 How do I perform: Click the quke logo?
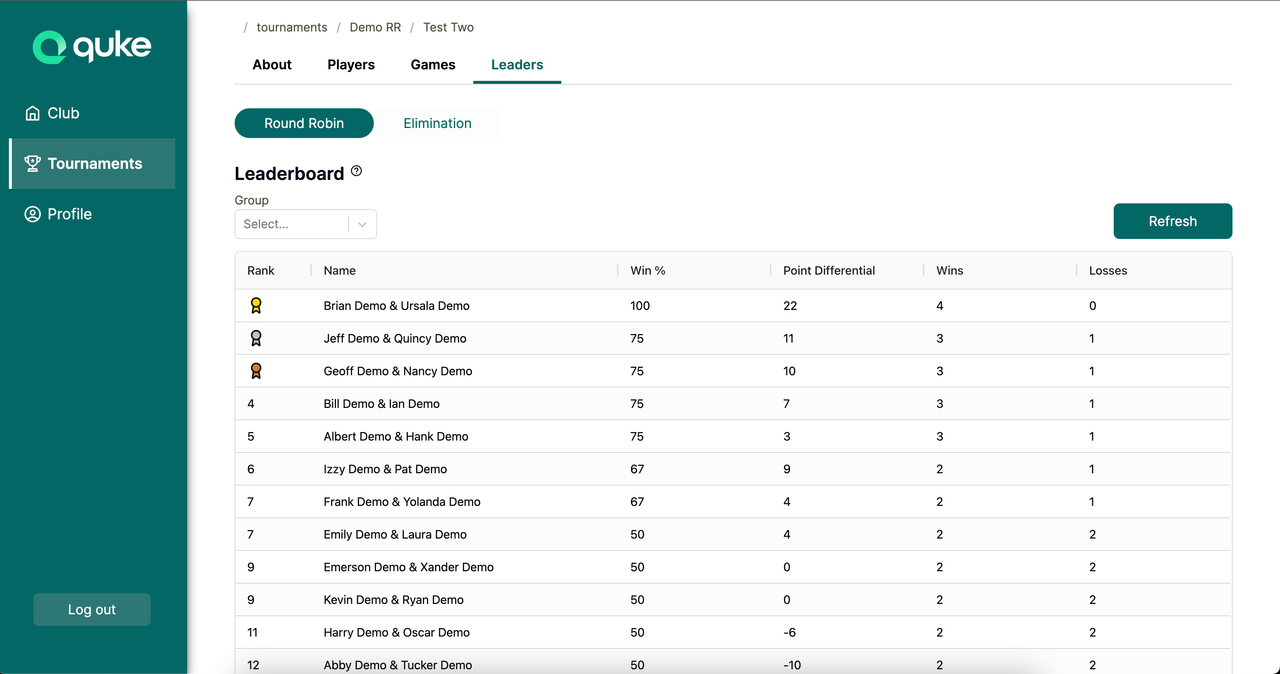(92, 46)
